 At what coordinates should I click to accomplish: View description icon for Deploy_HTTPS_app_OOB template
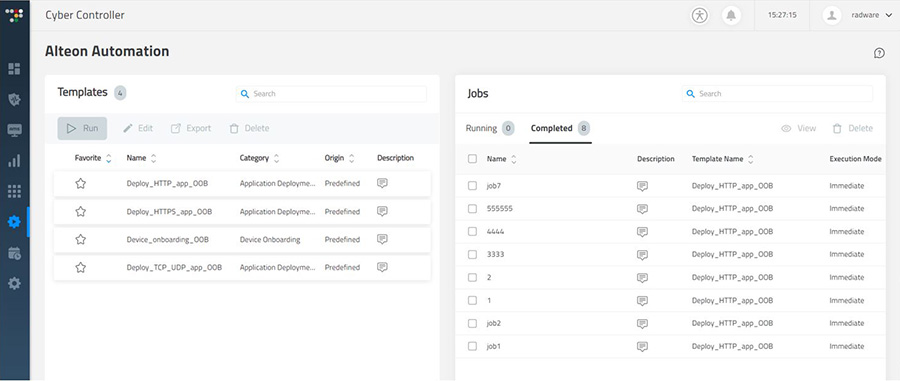[382, 211]
